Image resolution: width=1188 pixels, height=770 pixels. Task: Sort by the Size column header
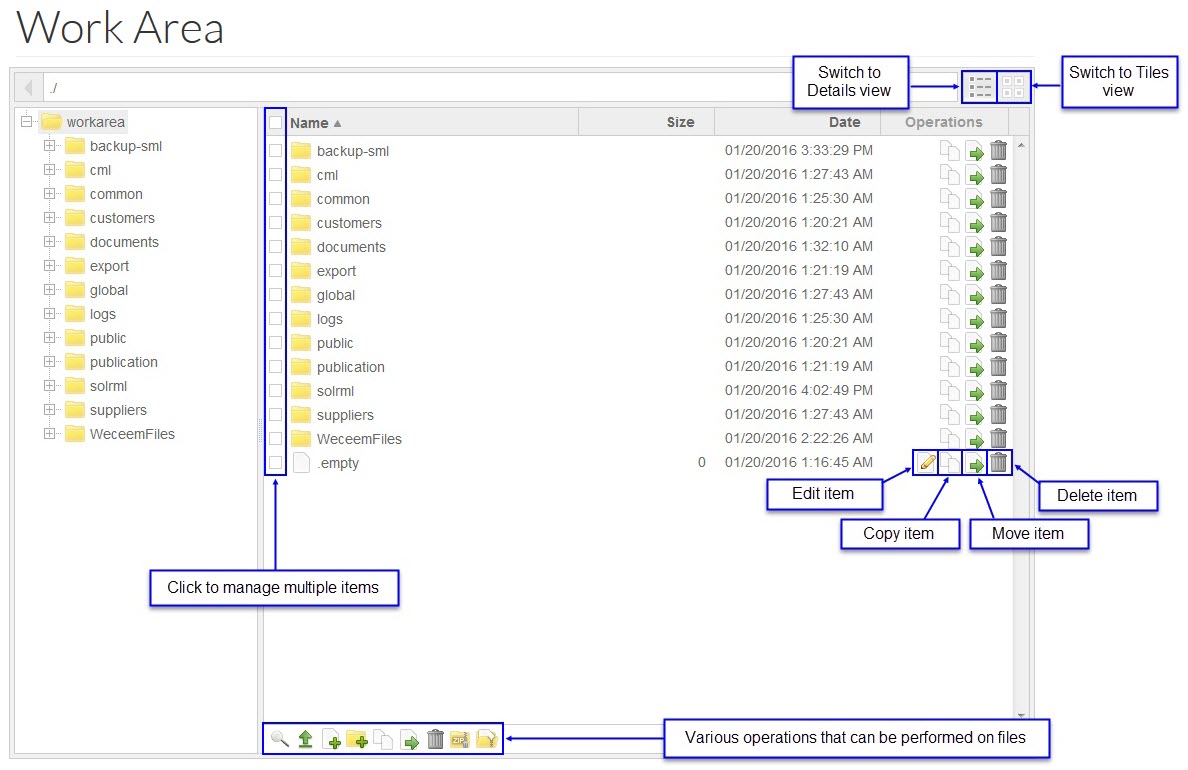pos(680,122)
